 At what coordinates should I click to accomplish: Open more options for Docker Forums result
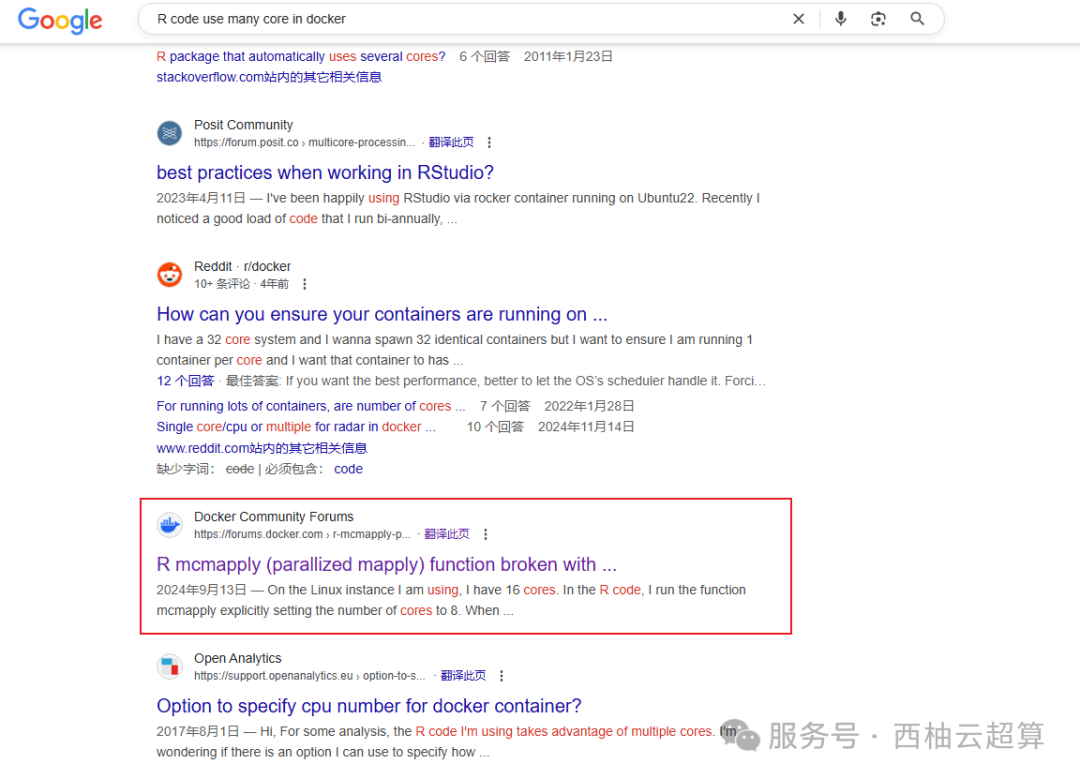486,534
